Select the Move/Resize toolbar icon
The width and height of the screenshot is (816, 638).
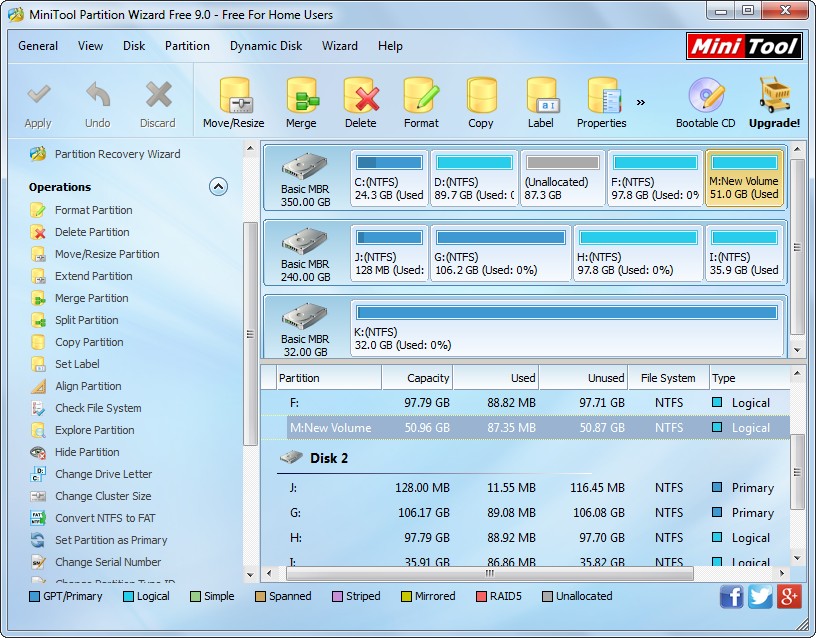(234, 95)
